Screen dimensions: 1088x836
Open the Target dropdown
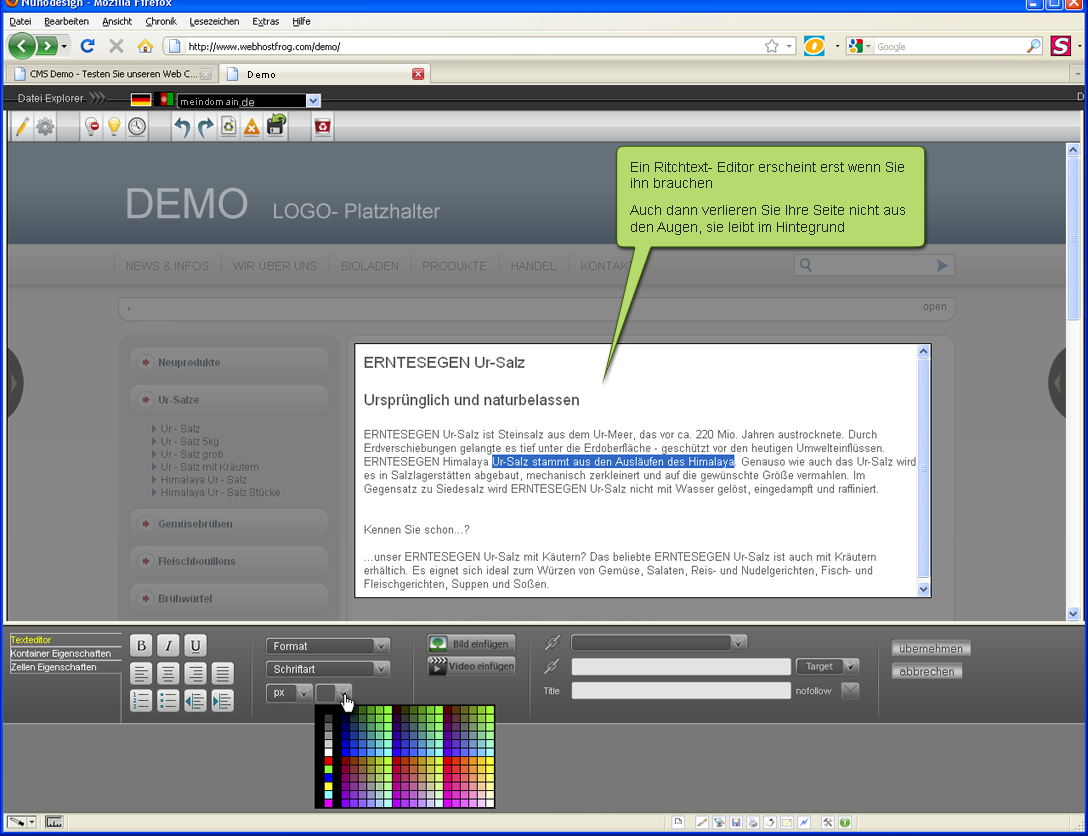pyautogui.click(x=827, y=666)
